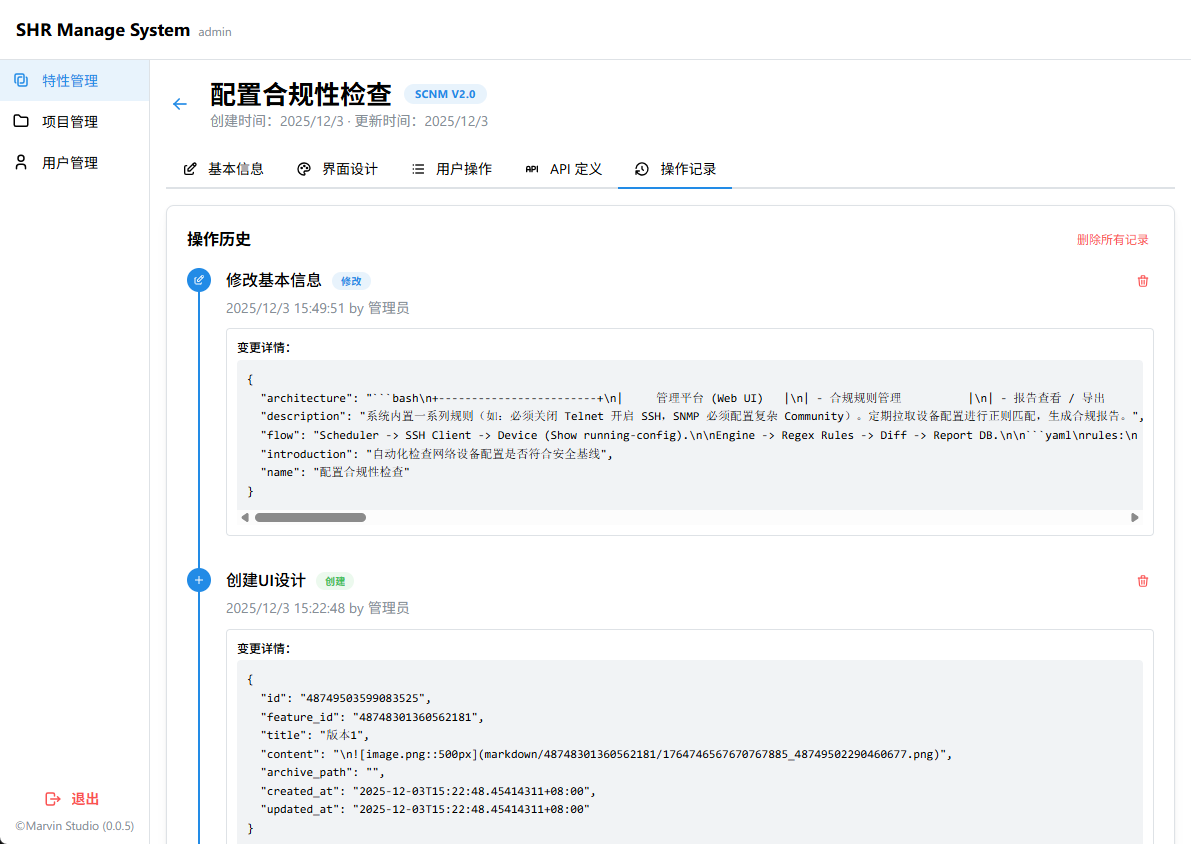This screenshot has height=844, width=1191.
Task: Click the trash icon for 创建UI设计 record
Action: point(1143,581)
